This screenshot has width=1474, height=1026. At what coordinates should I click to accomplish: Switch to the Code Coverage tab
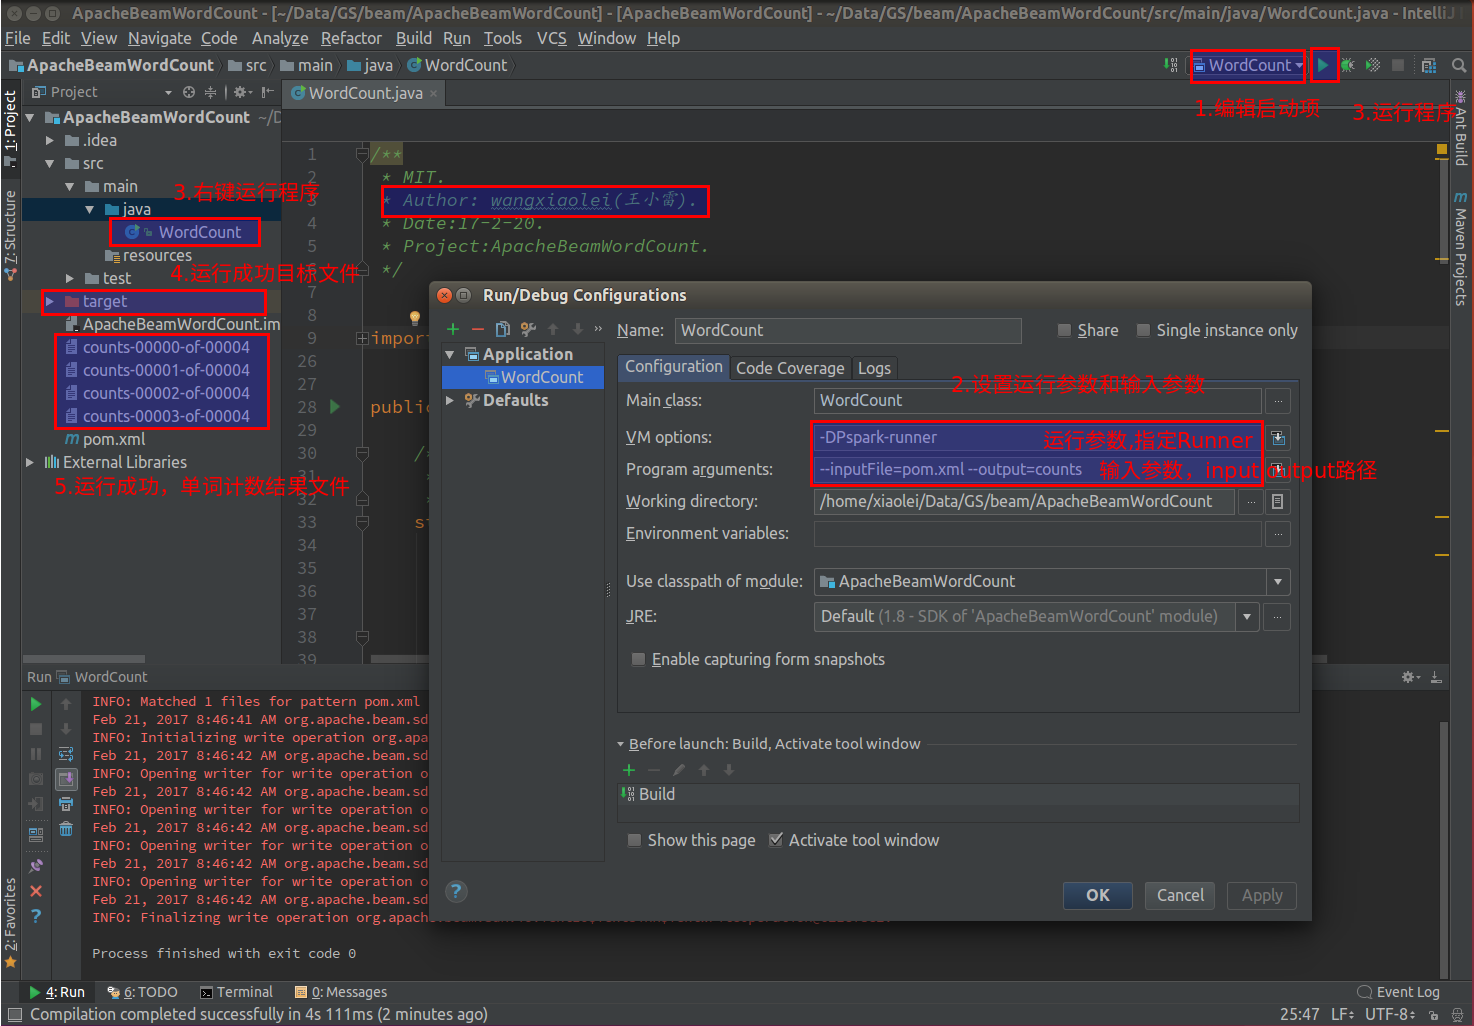point(790,368)
